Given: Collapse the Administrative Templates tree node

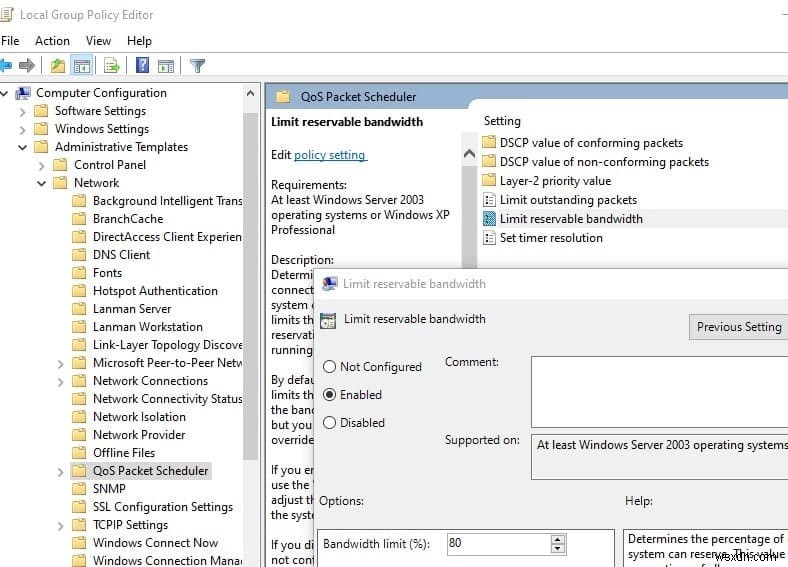Looking at the screenshot, I should point(23,147).
